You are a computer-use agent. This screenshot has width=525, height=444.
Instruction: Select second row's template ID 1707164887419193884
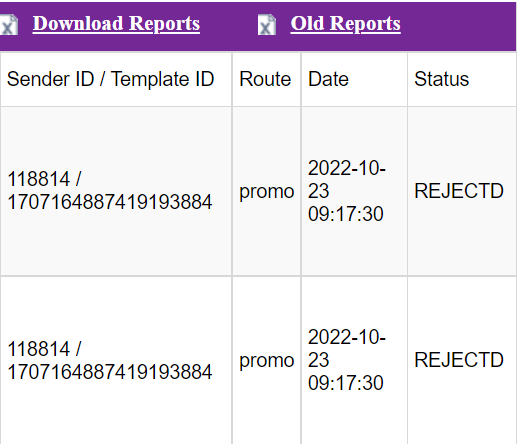point(109,372)
